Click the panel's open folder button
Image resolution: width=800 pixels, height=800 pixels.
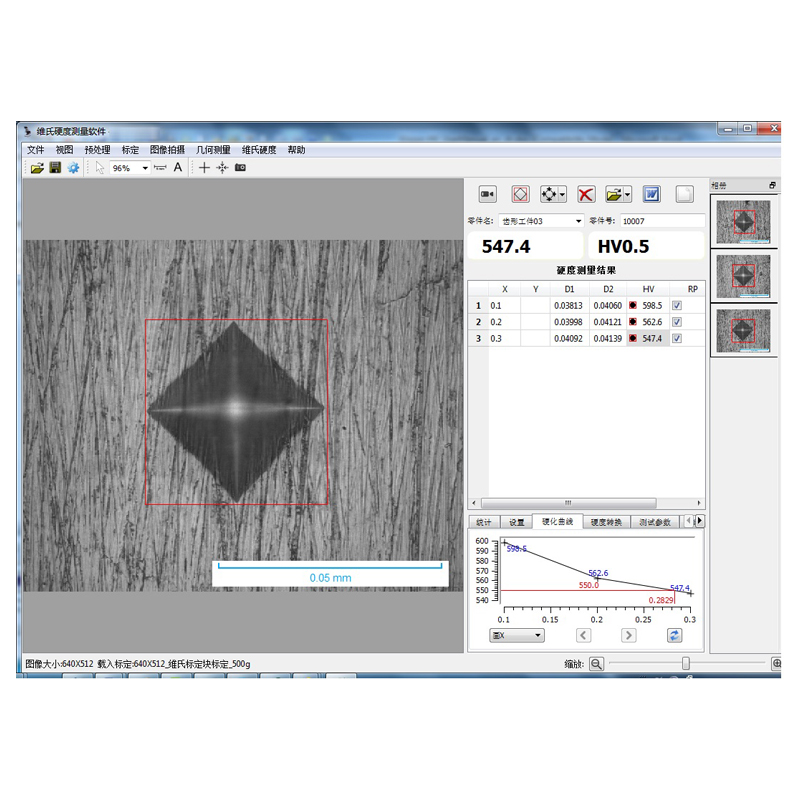point(614,194)
